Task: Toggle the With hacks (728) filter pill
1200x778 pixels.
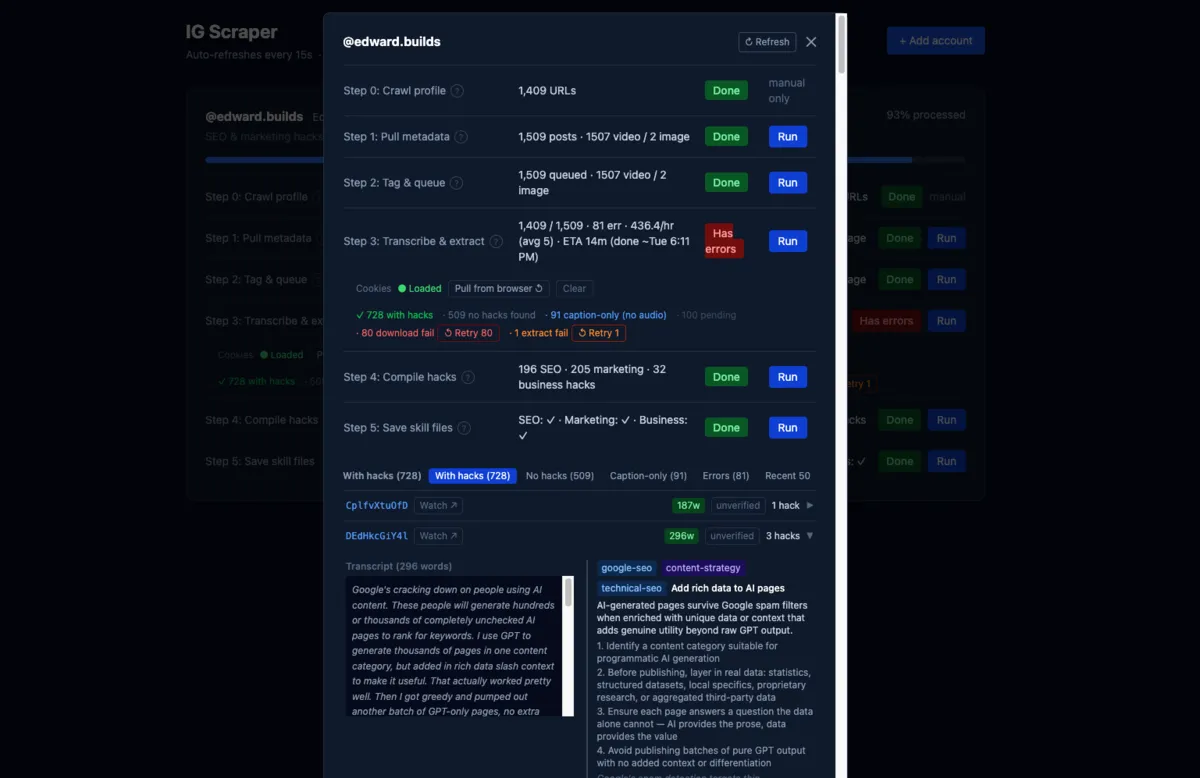Action: tap(472, 475)
